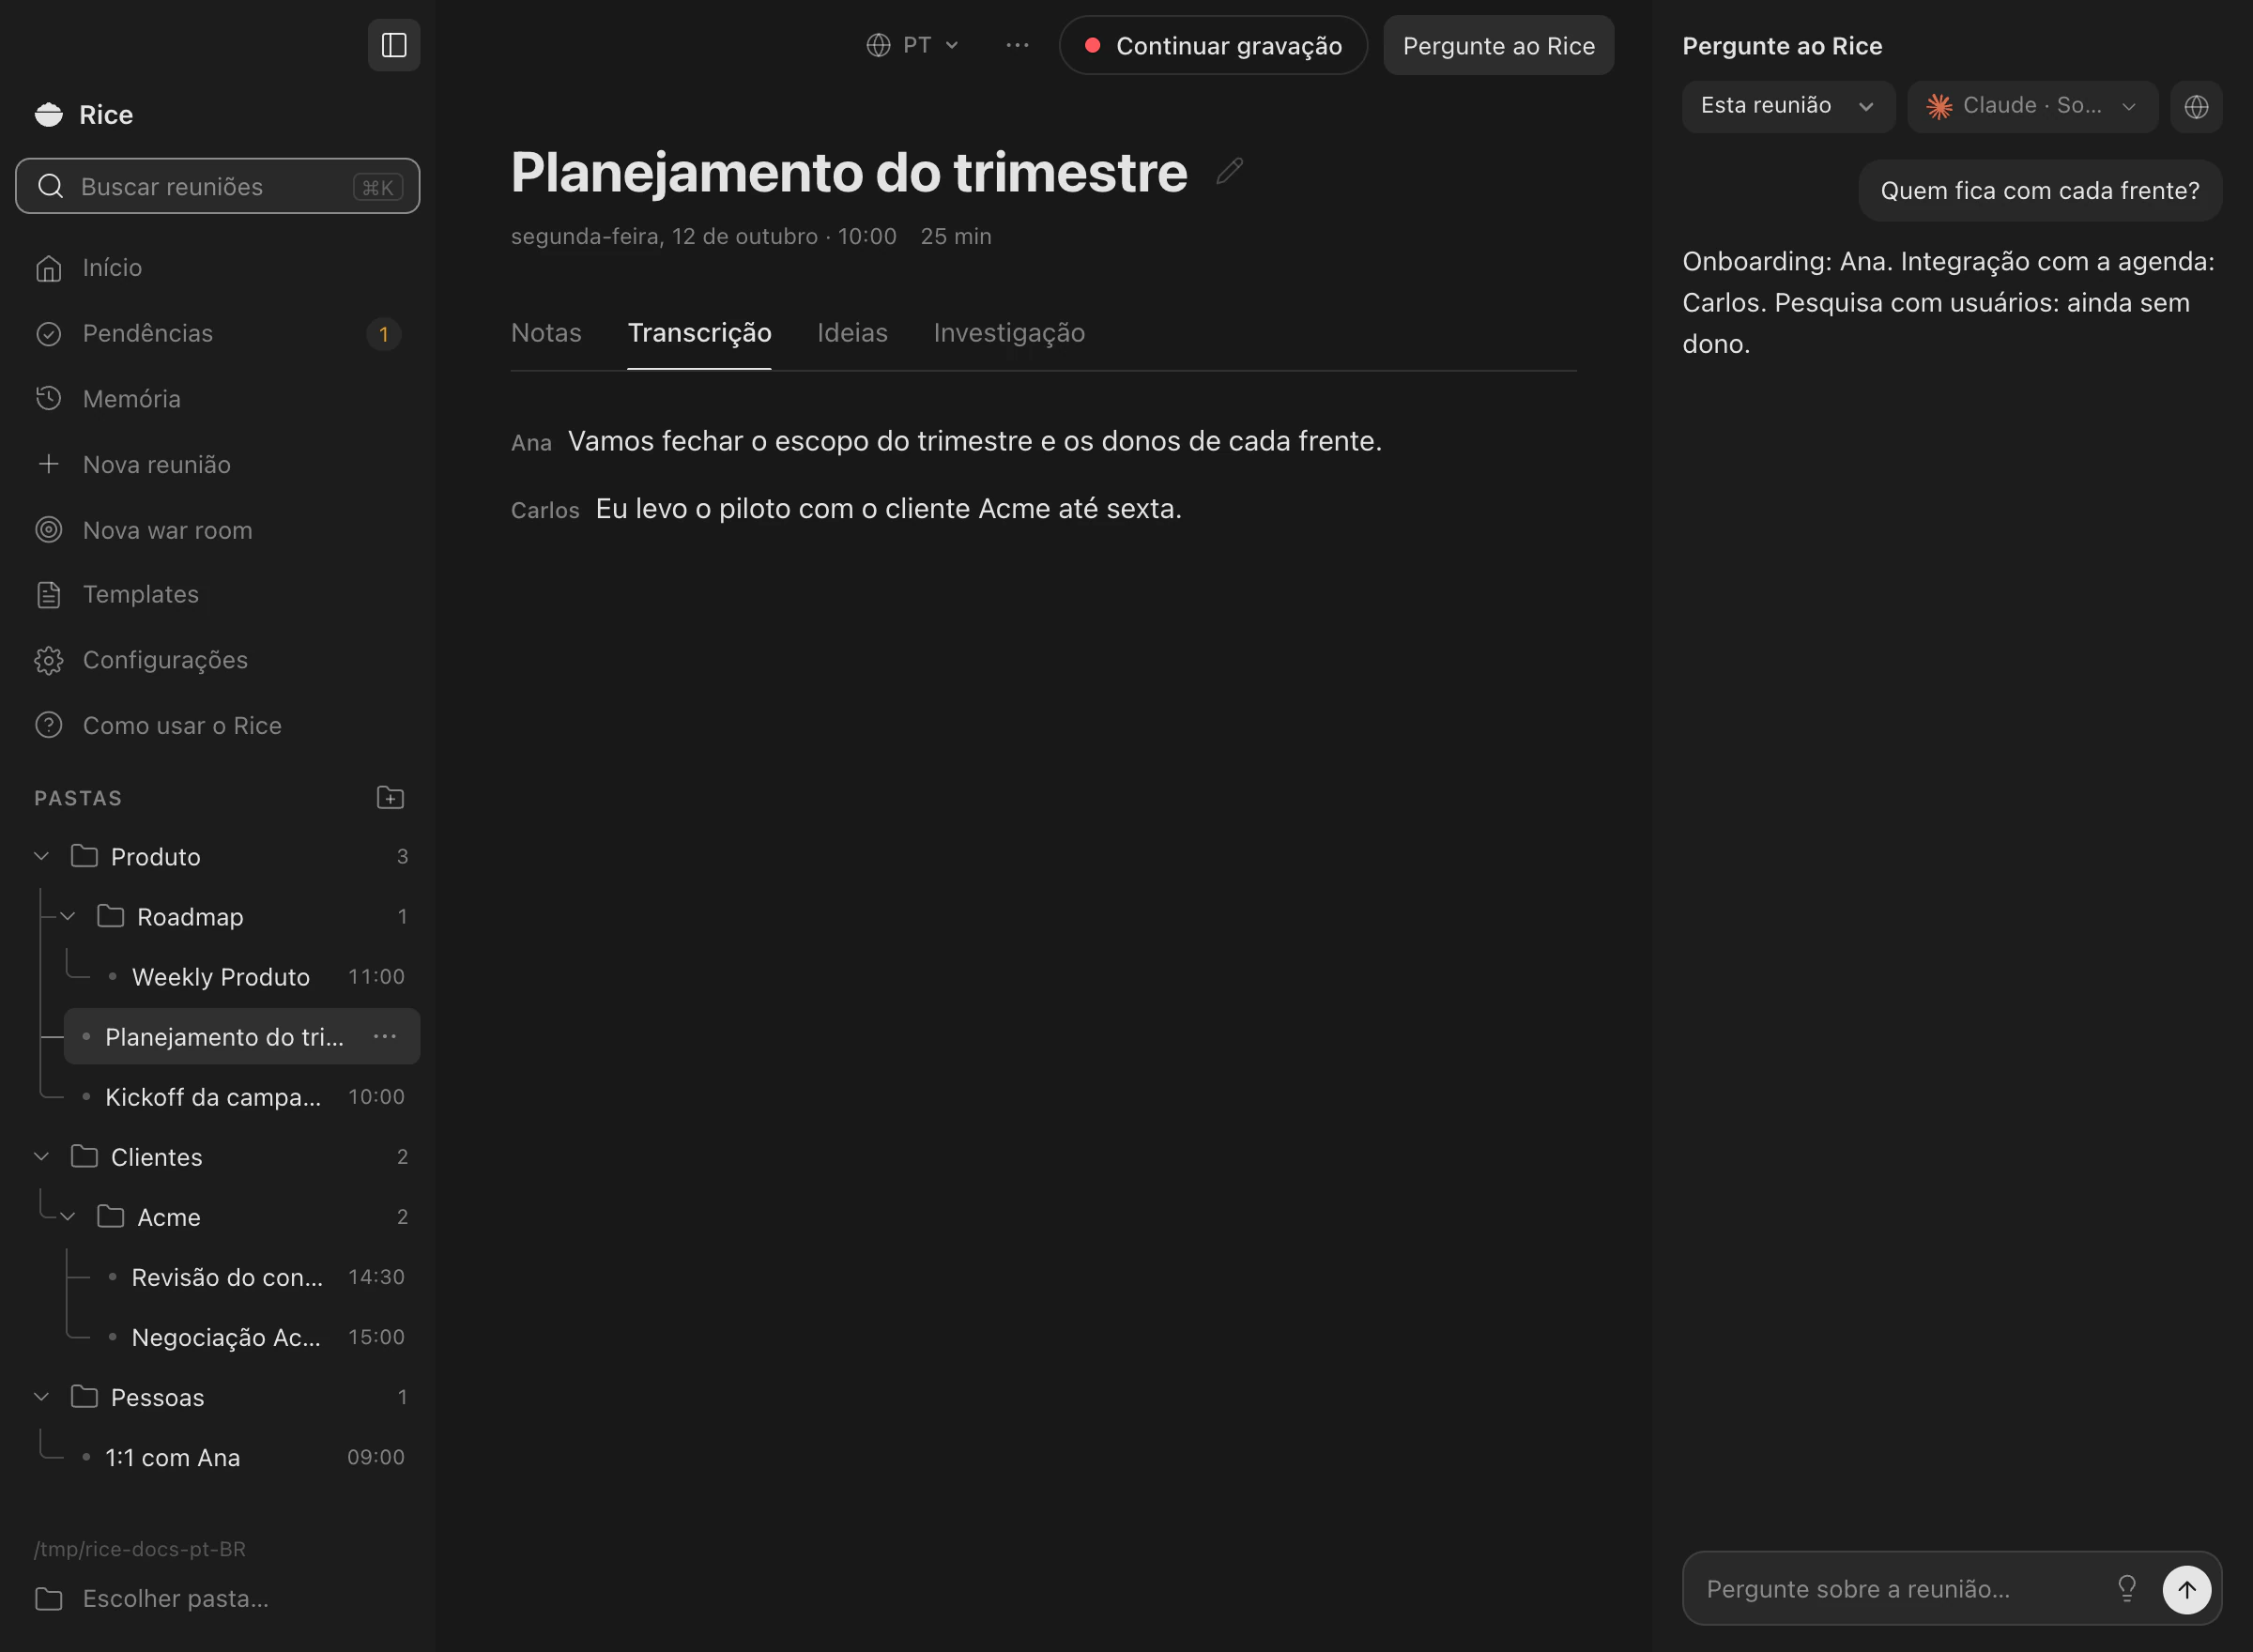Start a Nova war room
This screenshot has height=1652, width=2253.
click(x=217, y=529)
